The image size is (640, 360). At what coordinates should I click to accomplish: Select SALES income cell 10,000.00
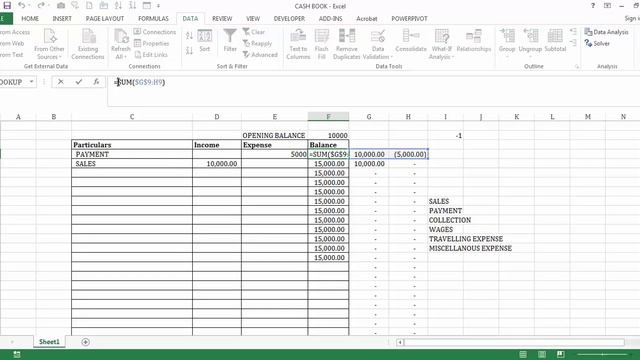(217, 164)
